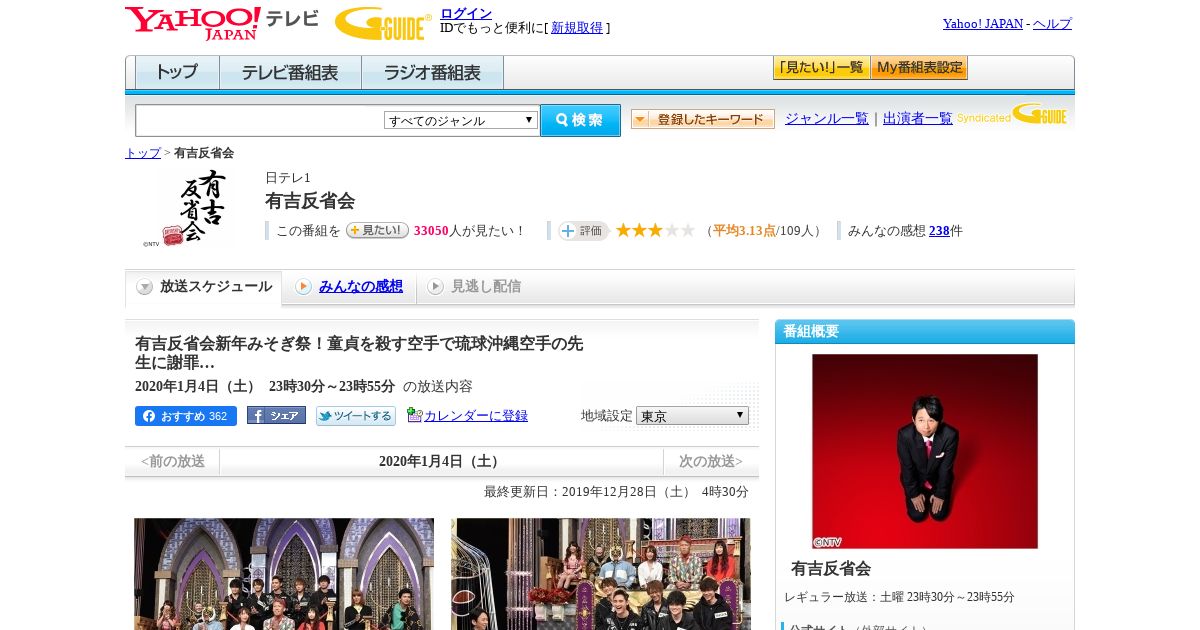Screen dimensions: 1200x630
Task: Open the テレビ番組表 tab
Action: coord(290,73)
